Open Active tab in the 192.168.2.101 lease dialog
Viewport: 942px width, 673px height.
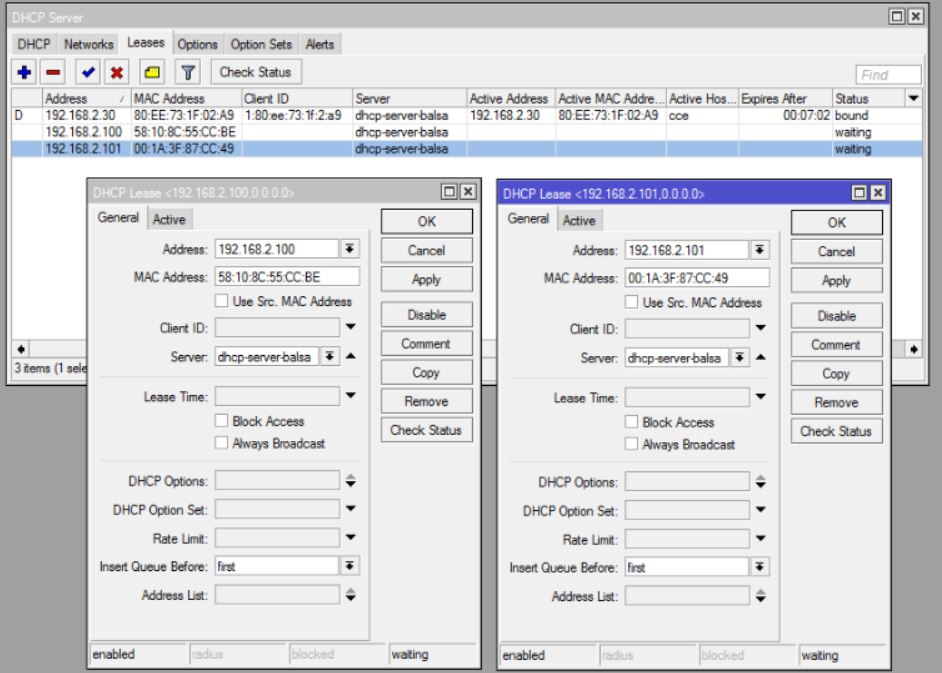579,220
